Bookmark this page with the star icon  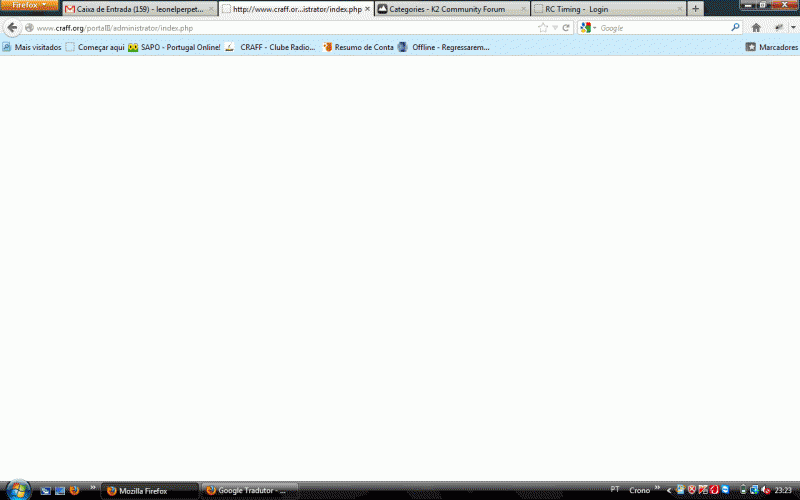(x=543, y=28)
